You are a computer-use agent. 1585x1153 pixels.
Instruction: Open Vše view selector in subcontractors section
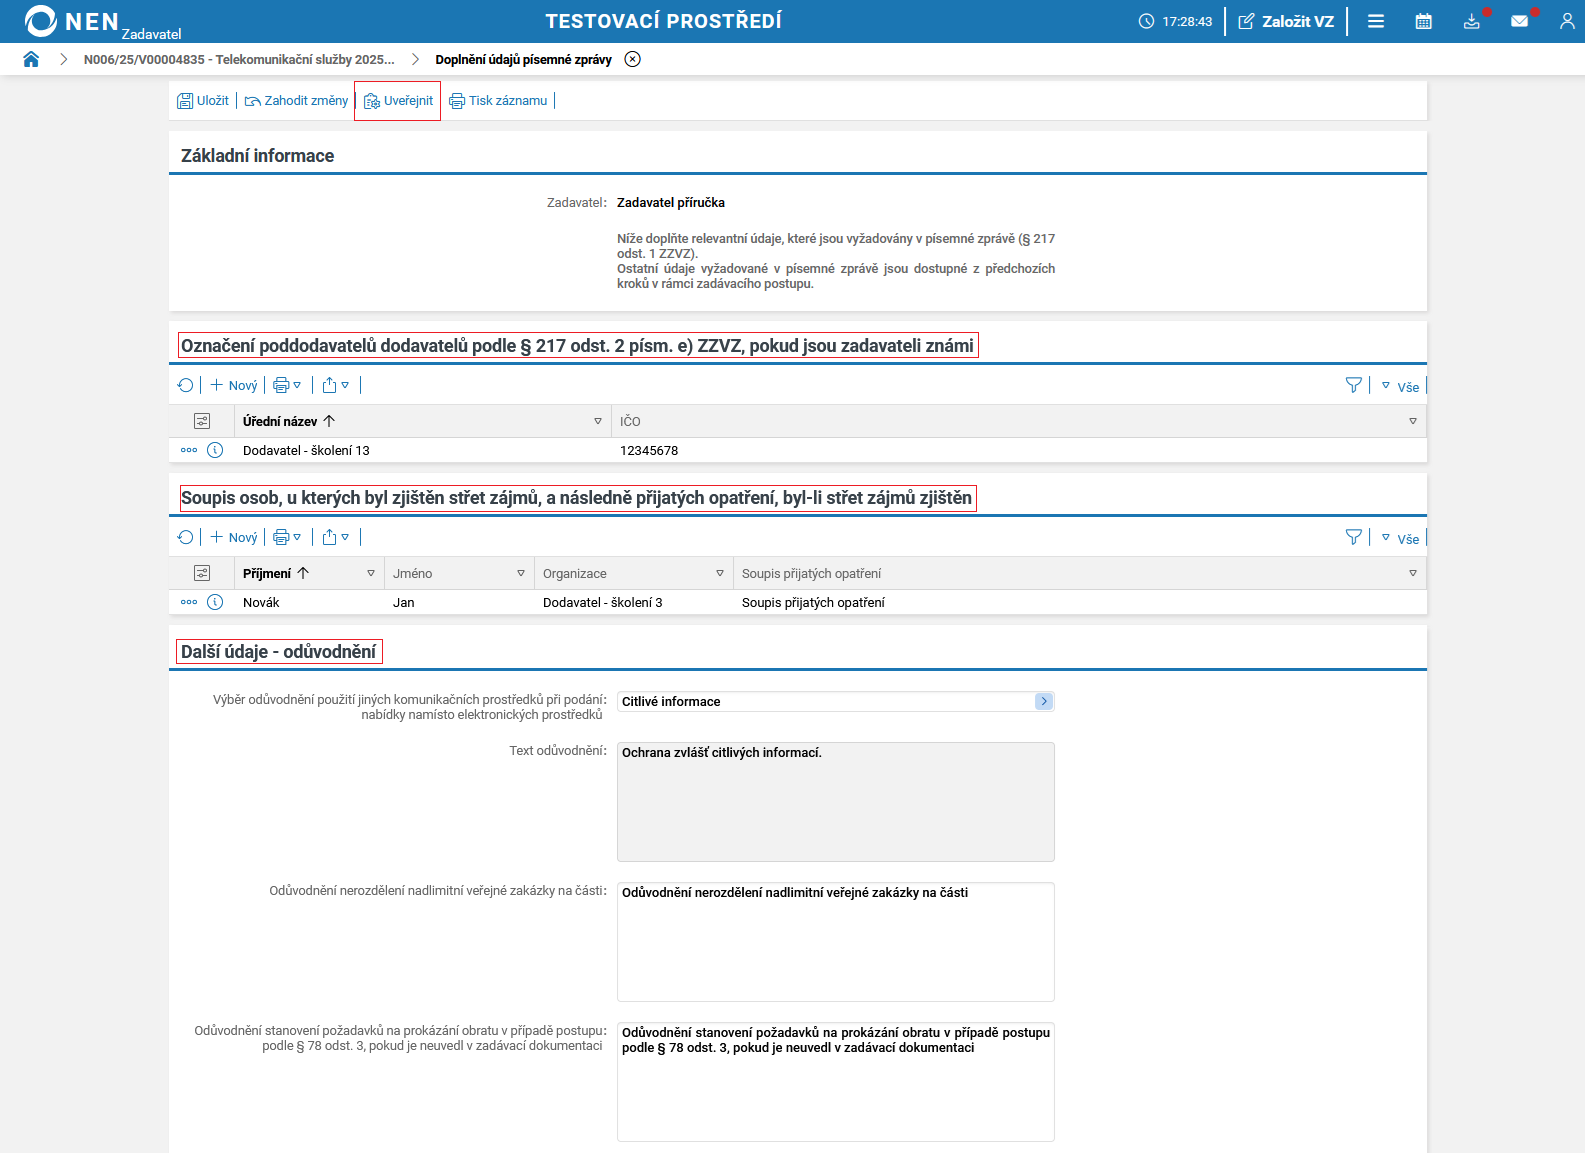pyautogui.click(x=1401, y=386)
